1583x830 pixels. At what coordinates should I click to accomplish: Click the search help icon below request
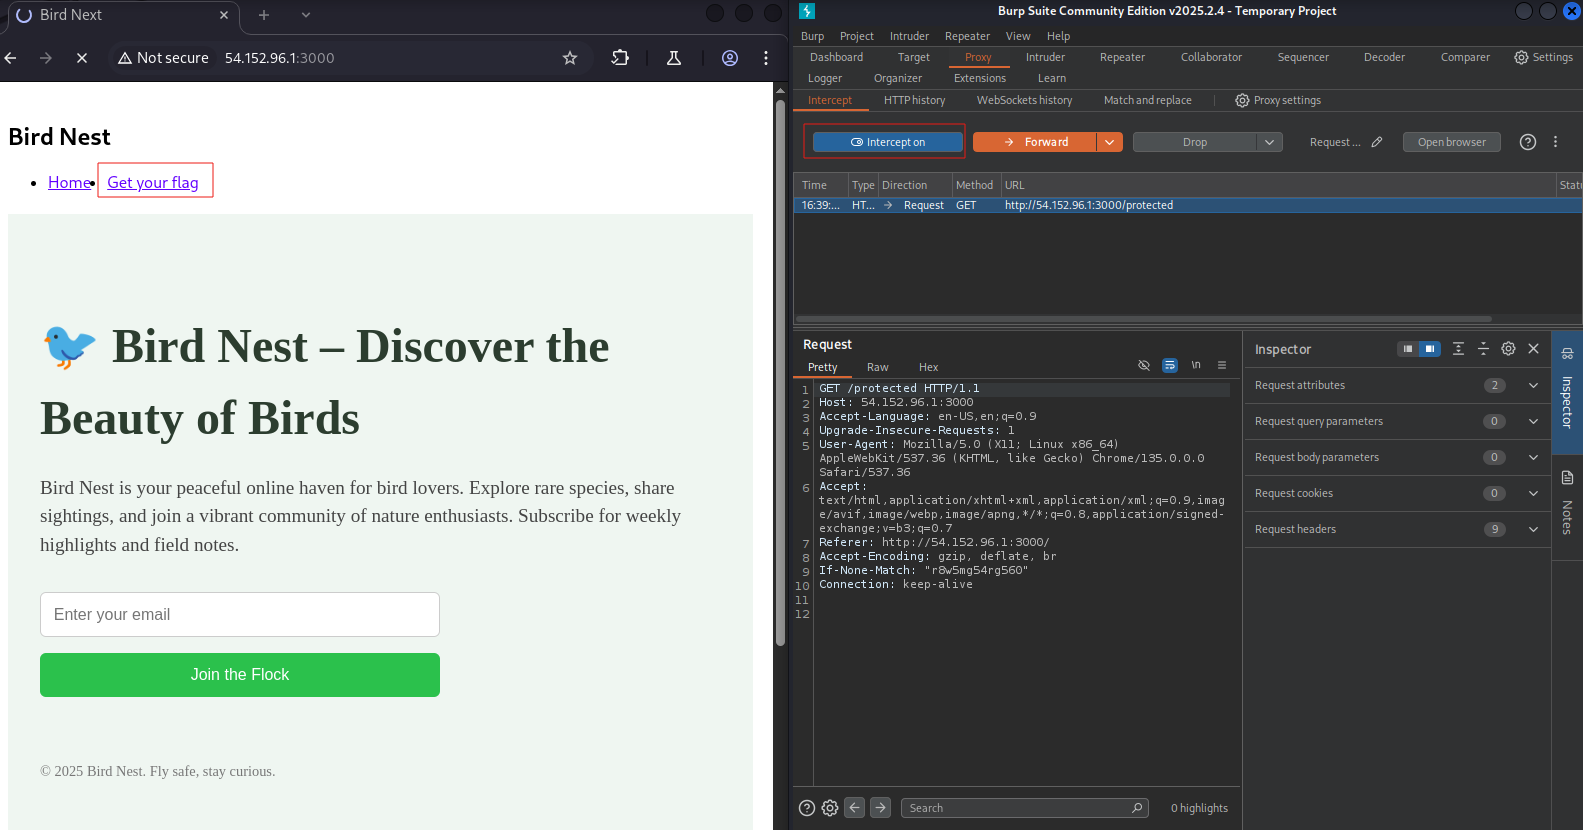(x=807, y=808)
